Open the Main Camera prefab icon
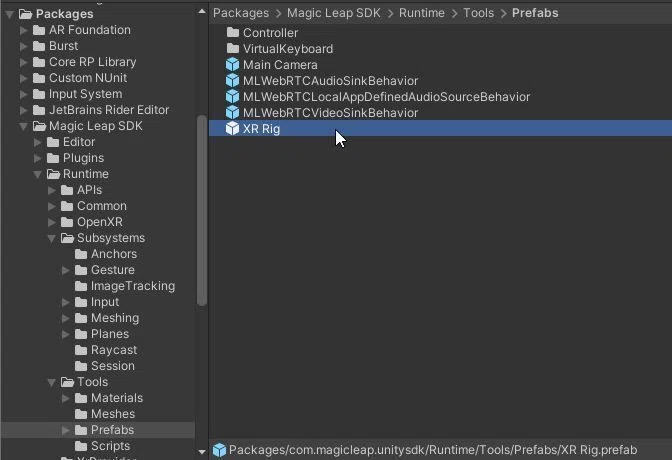672x460 pixels. [232, 65]
